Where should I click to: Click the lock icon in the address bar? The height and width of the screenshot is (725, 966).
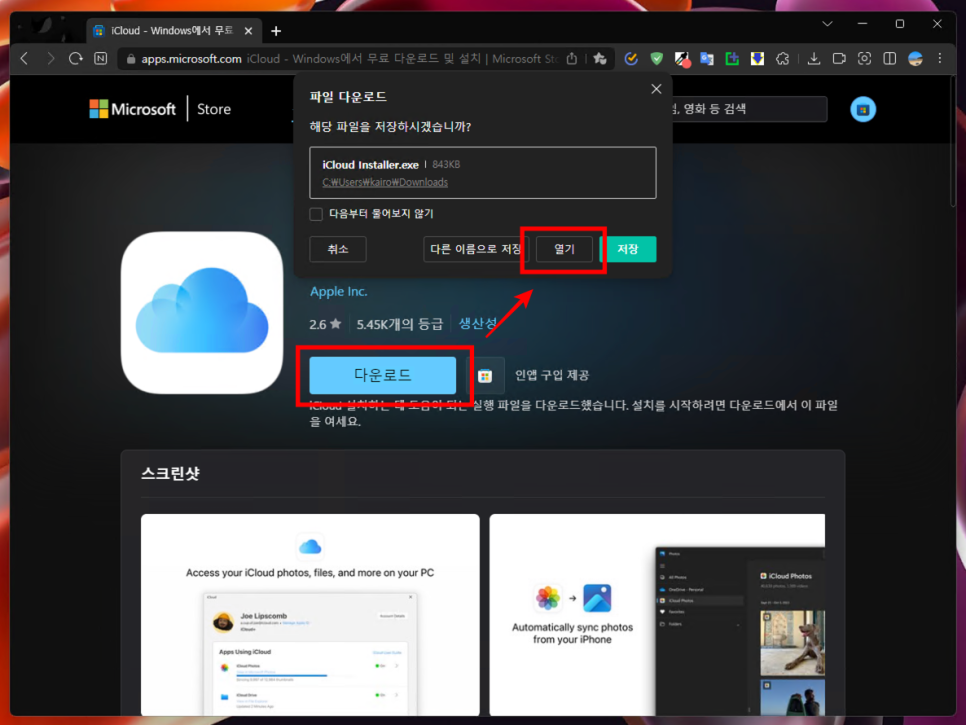click(131, 59)
